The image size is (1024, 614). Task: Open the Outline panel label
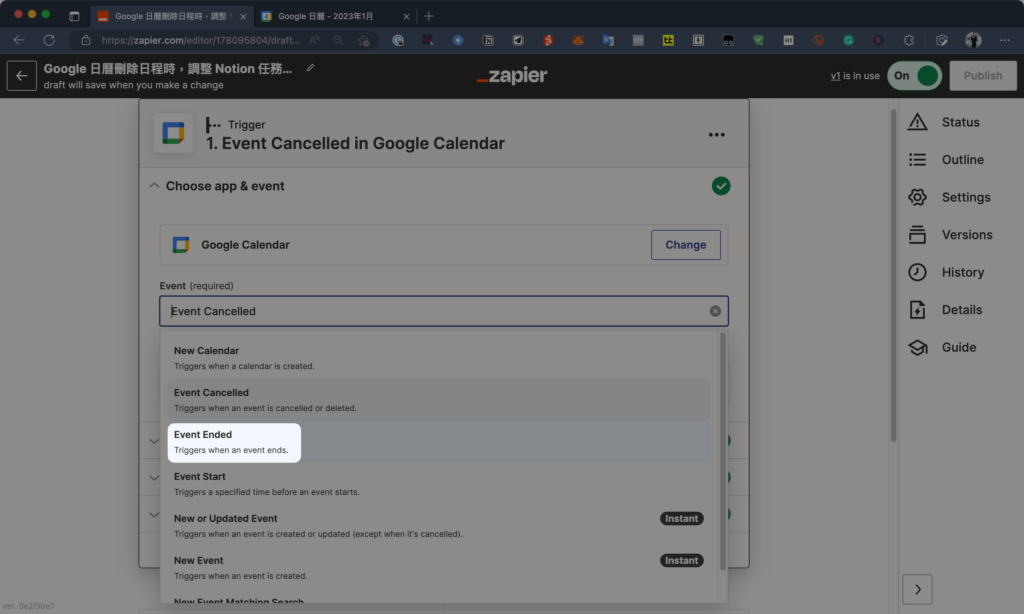[963, 159]
